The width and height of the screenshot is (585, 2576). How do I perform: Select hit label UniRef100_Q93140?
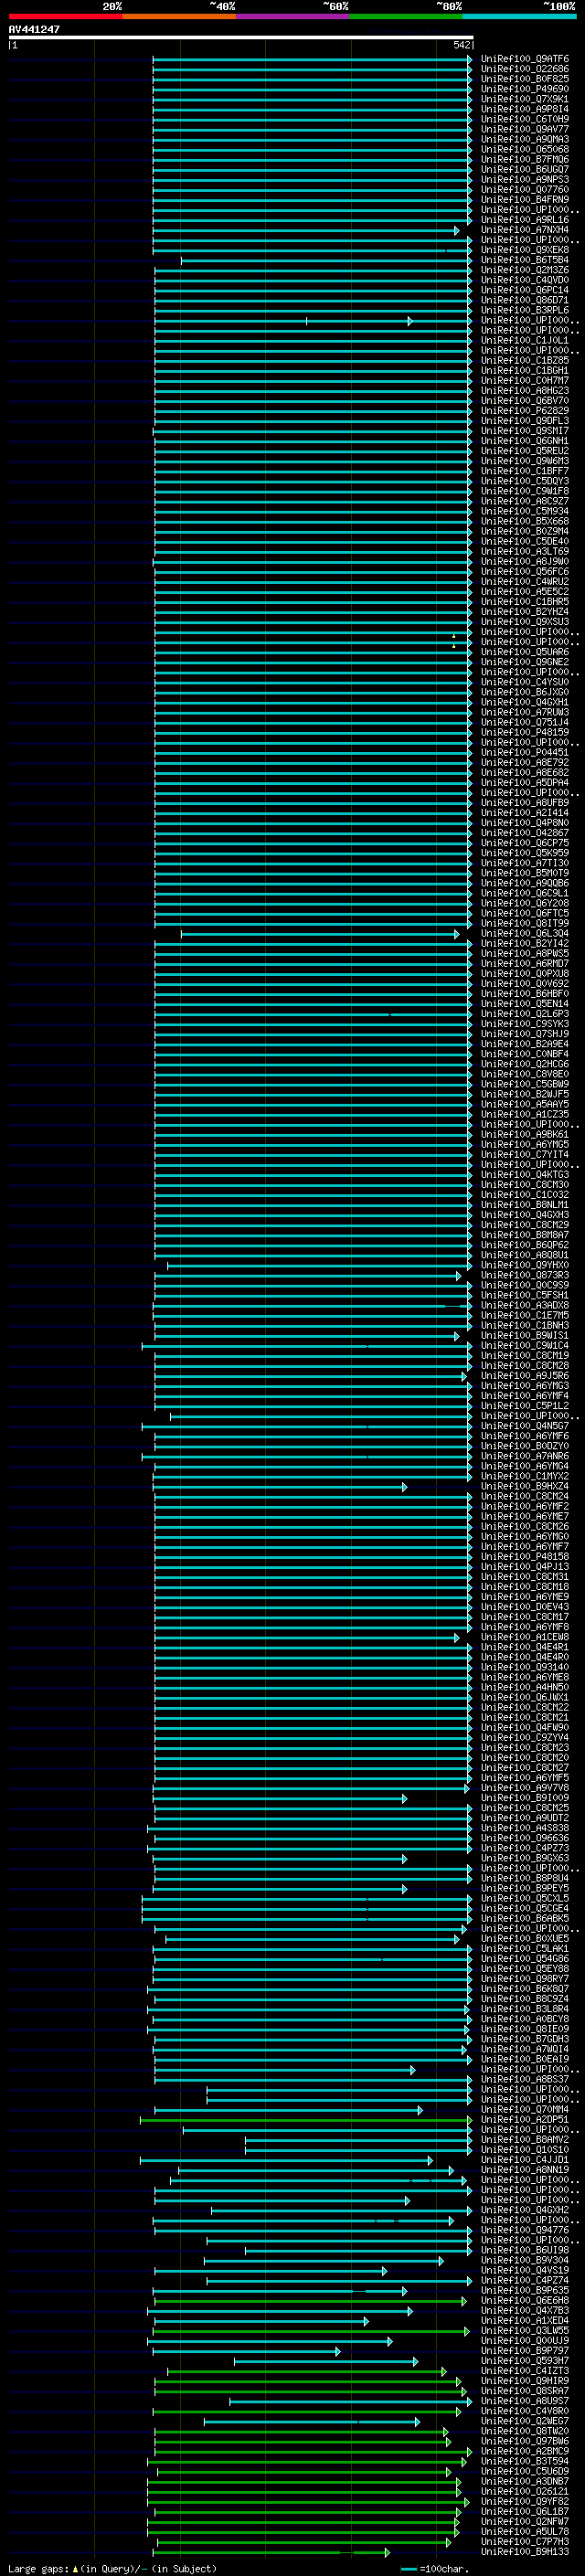[x=525, y=1667]
